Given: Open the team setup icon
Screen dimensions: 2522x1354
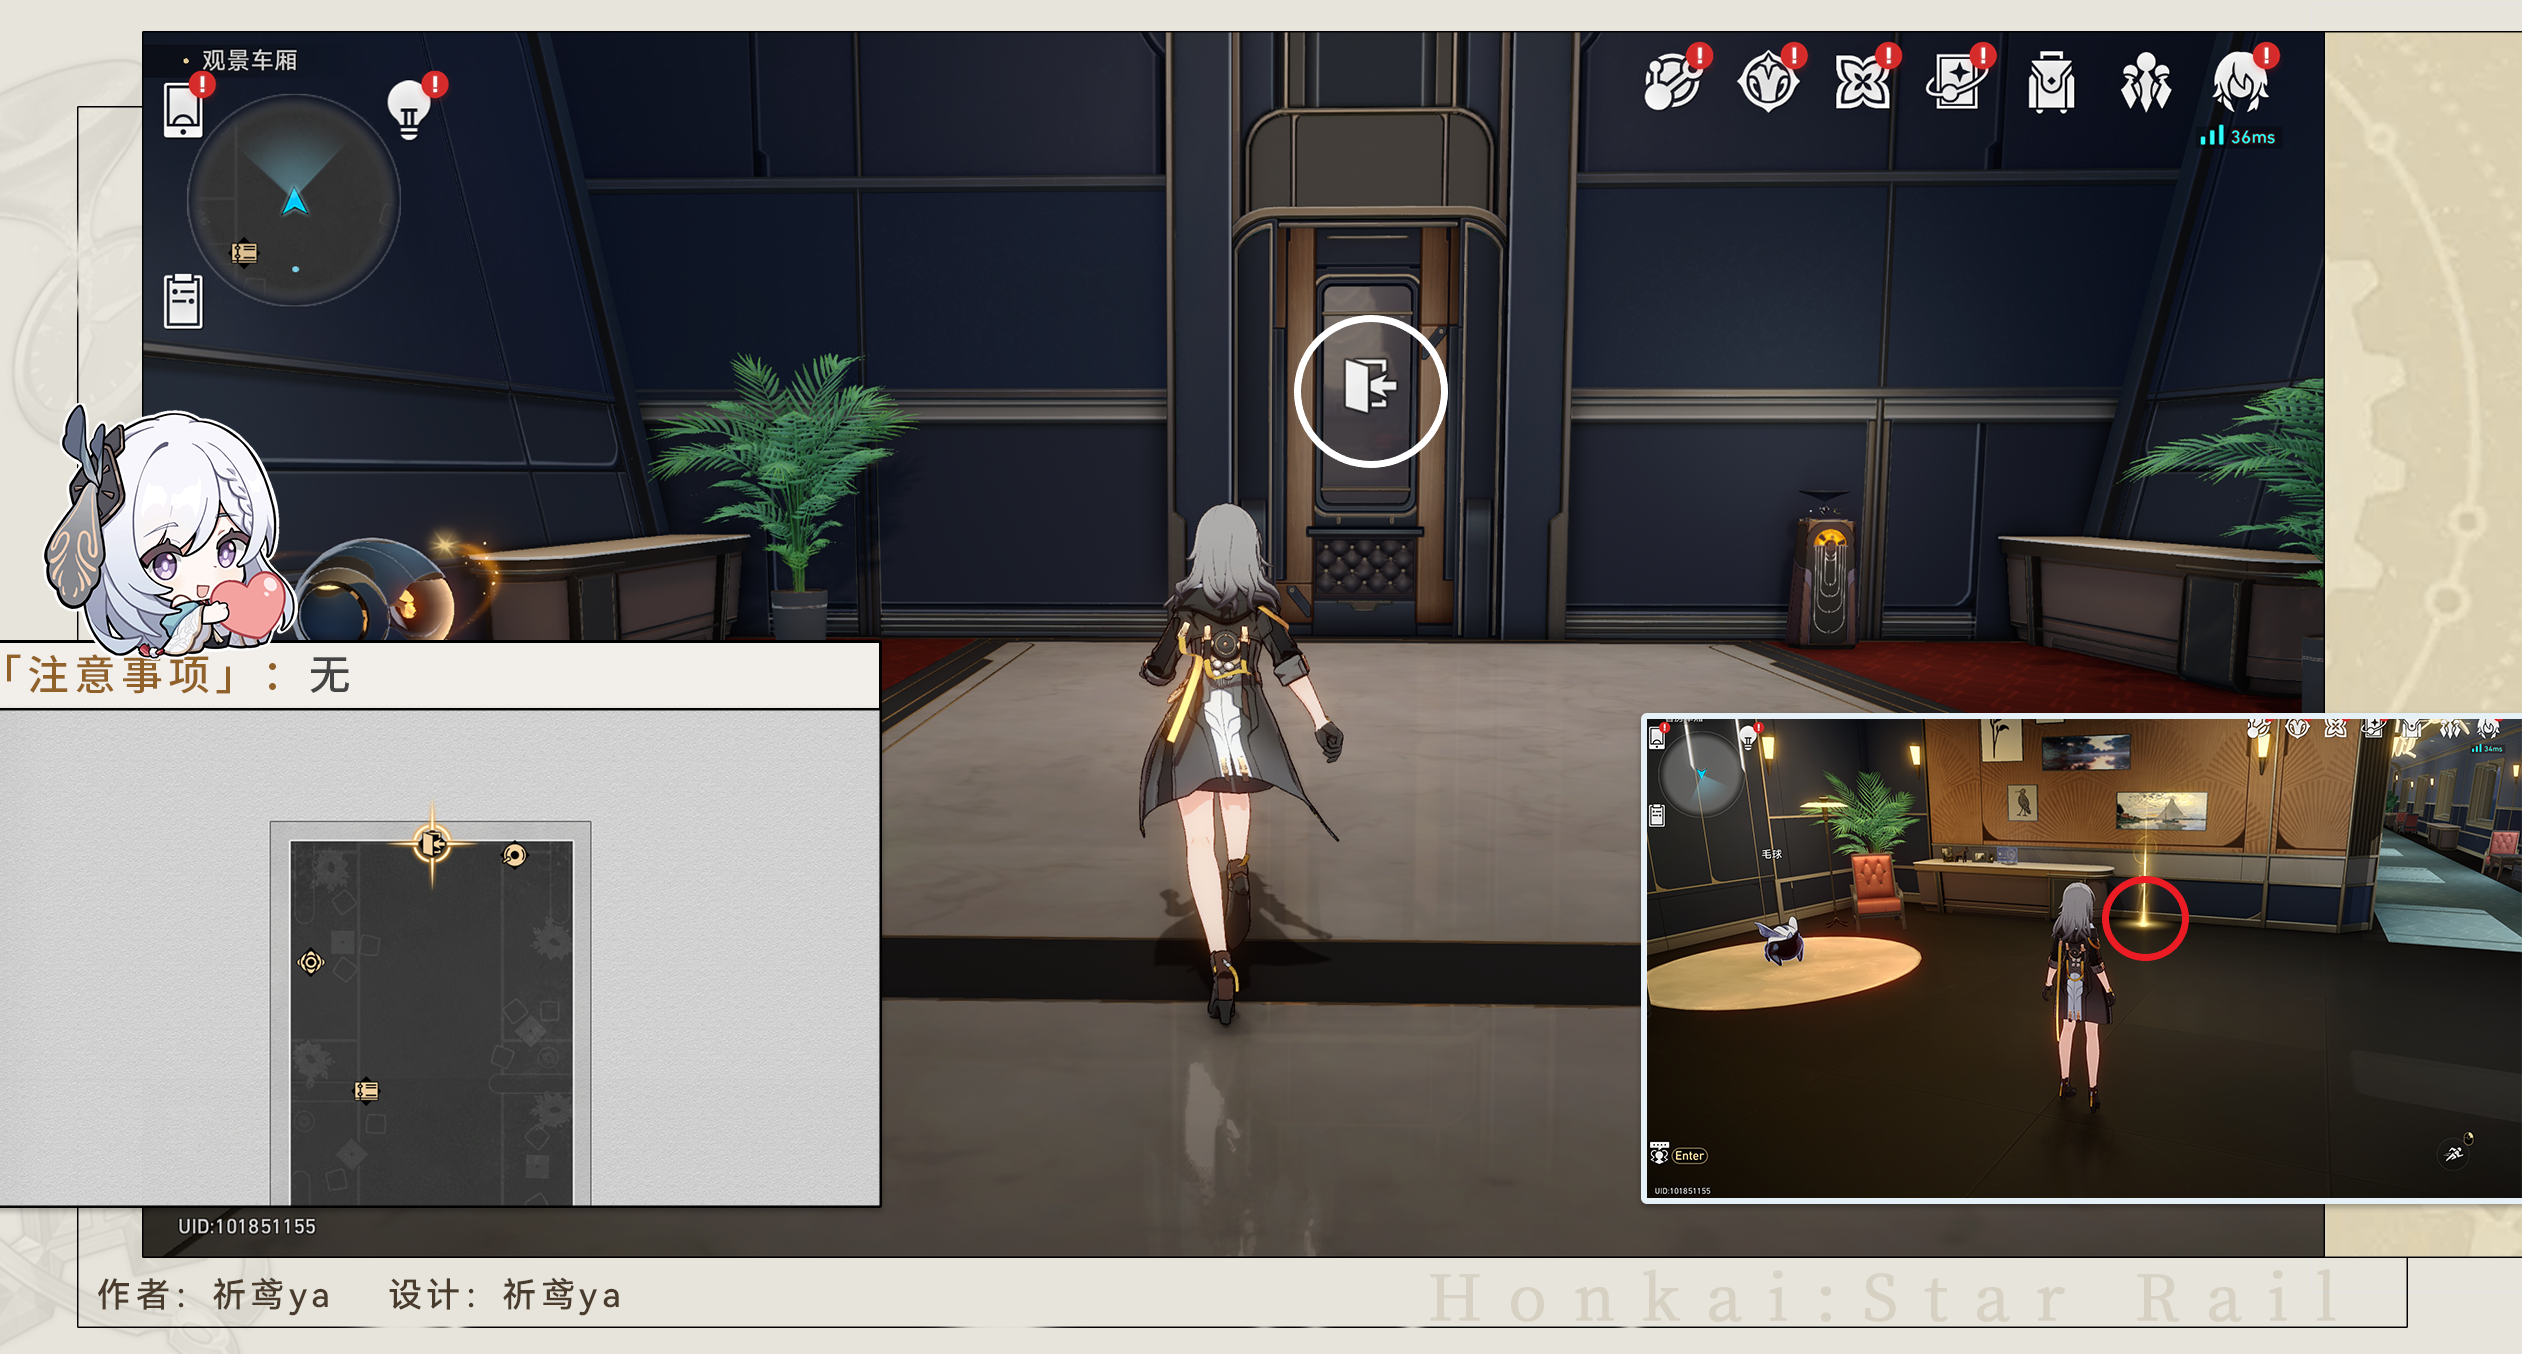Looking at the screenshot, I should tap(2146, 82).
